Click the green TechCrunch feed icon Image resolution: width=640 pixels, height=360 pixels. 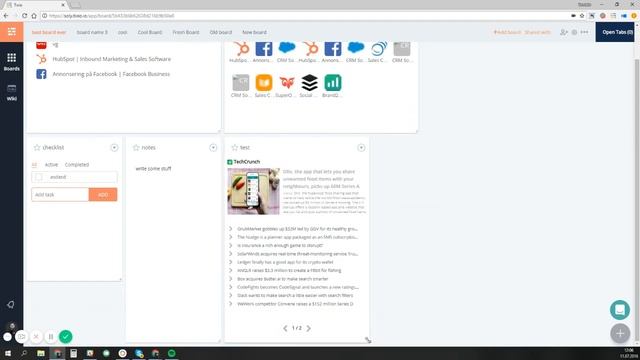click(230, 162)
